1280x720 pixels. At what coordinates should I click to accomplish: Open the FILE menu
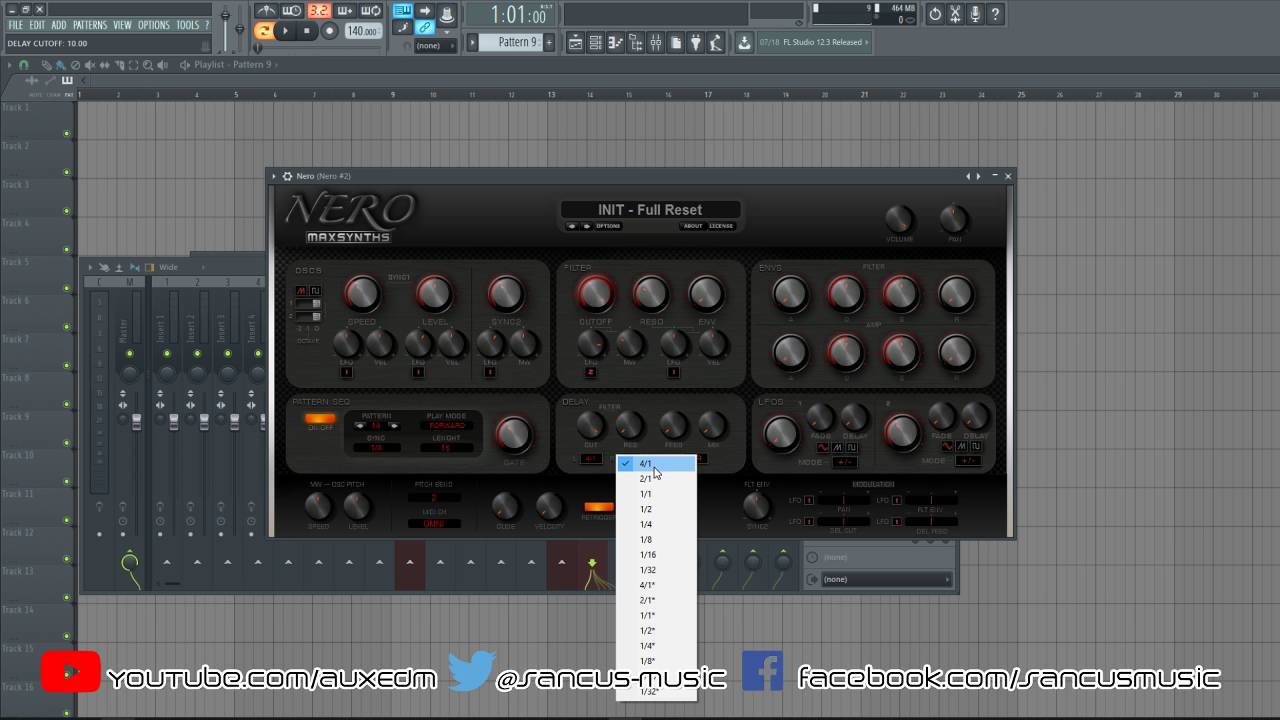15,25
